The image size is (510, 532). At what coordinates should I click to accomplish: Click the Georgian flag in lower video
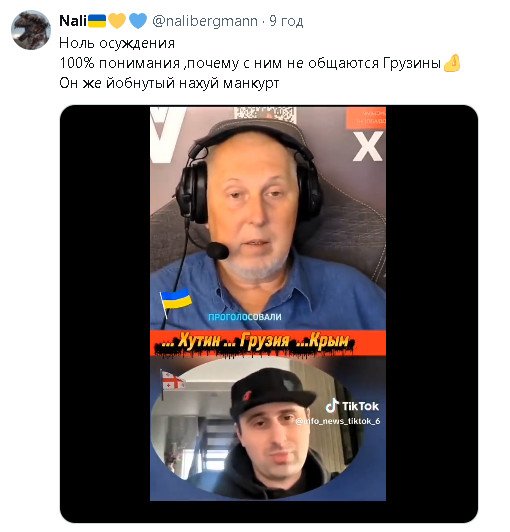tap(173, 381)
